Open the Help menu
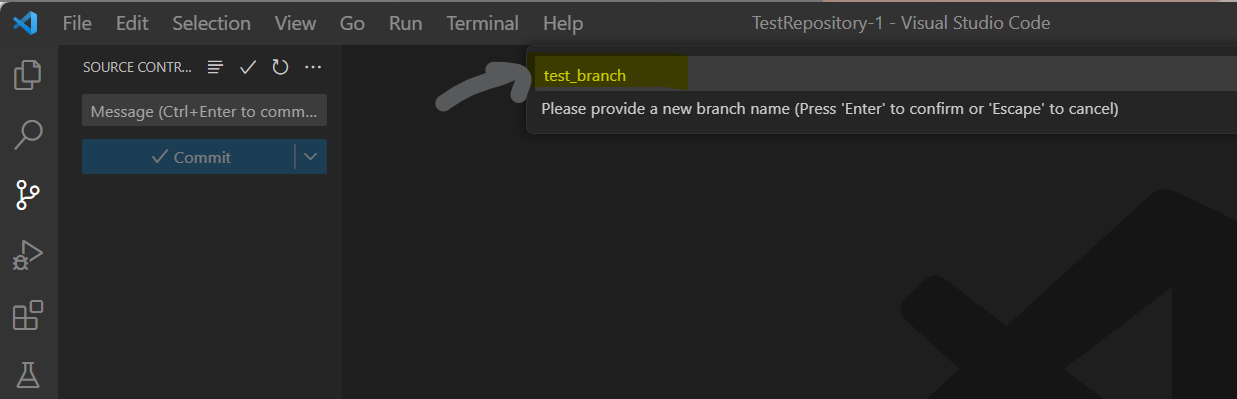The width and height of the screenshot is (1237, 399). click(x=563, y=23)
